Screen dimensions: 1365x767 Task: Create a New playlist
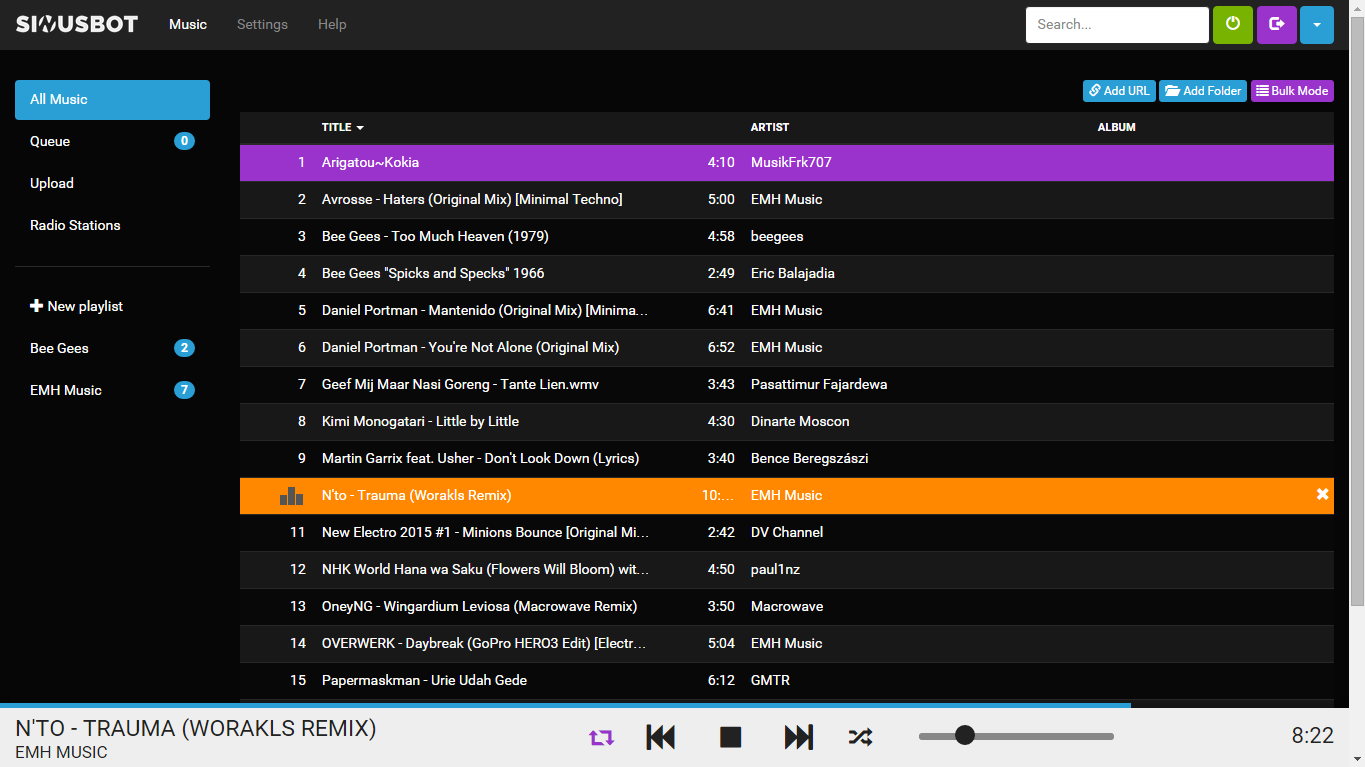coord(77,307)
